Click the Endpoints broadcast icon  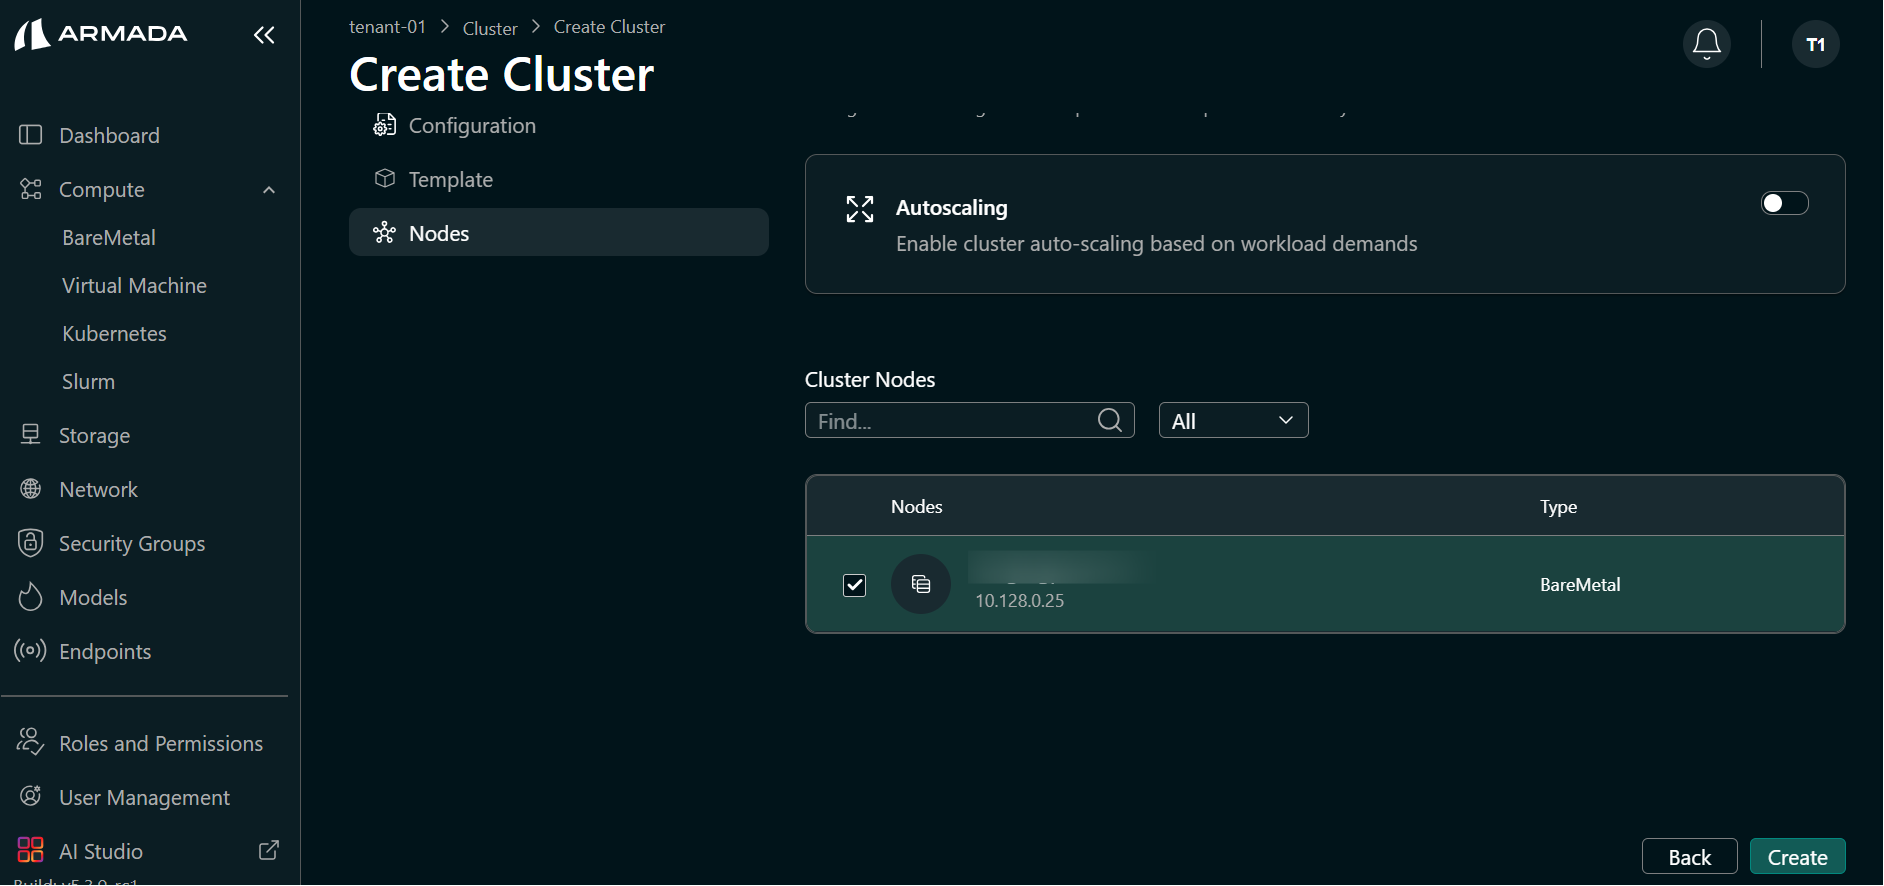31,651
